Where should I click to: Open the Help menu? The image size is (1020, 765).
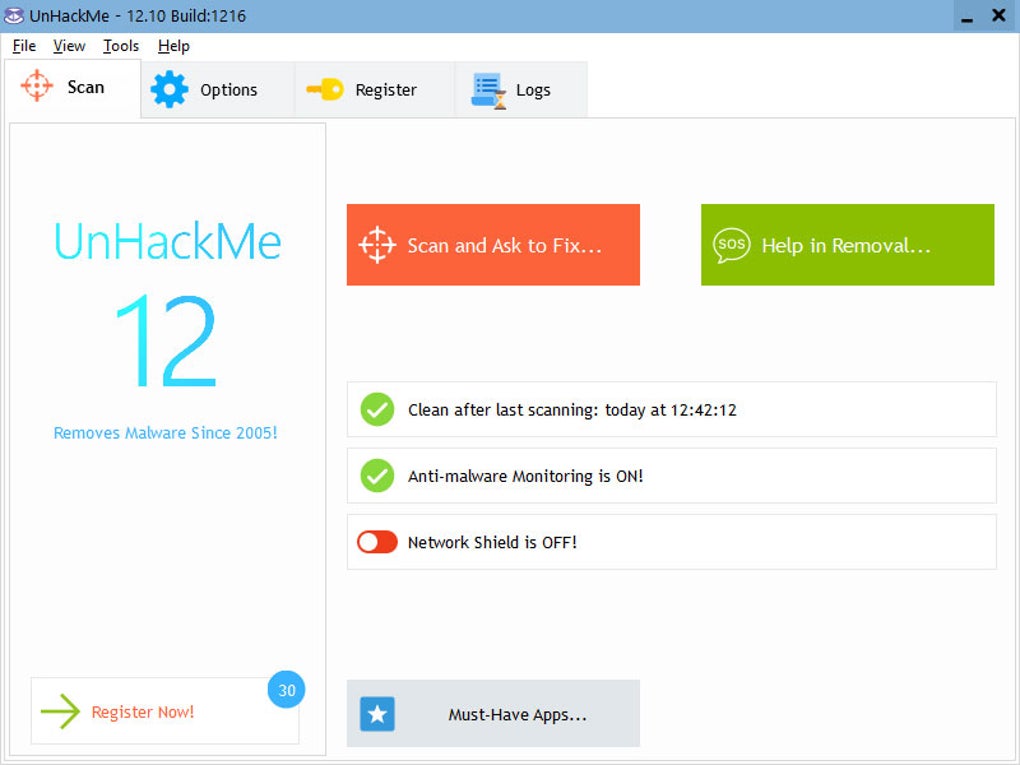pyautogui.click(x=174, y=46)
